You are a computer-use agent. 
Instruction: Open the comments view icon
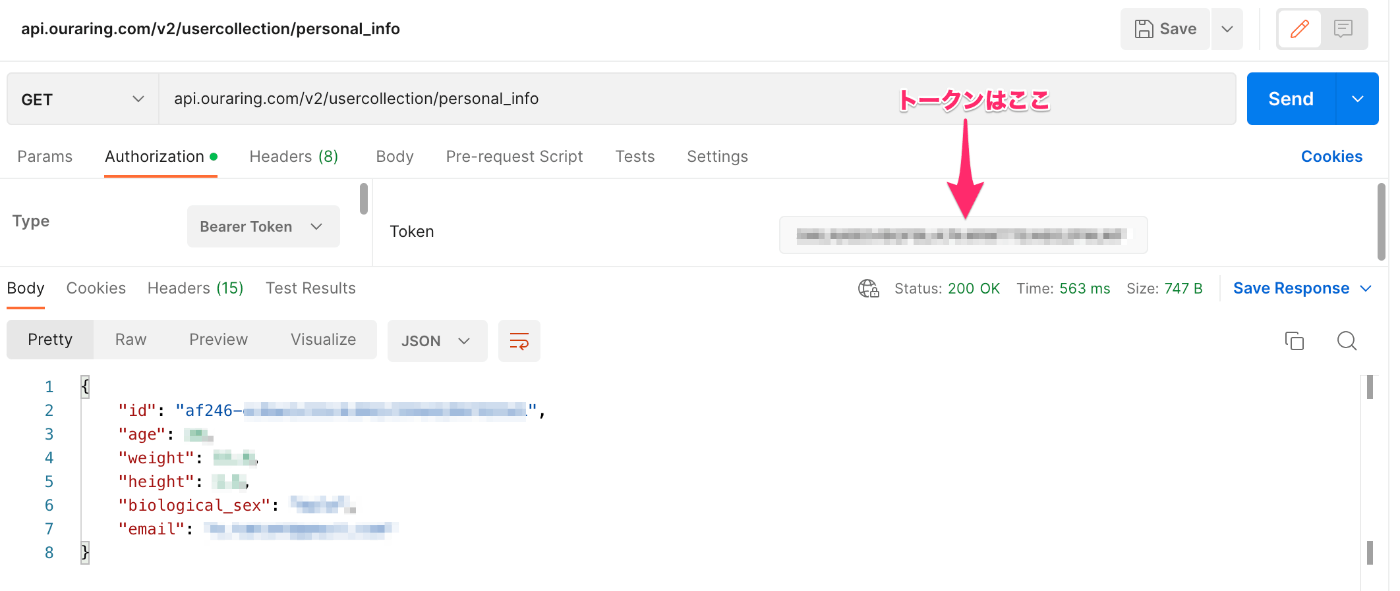coord(1344,29)
